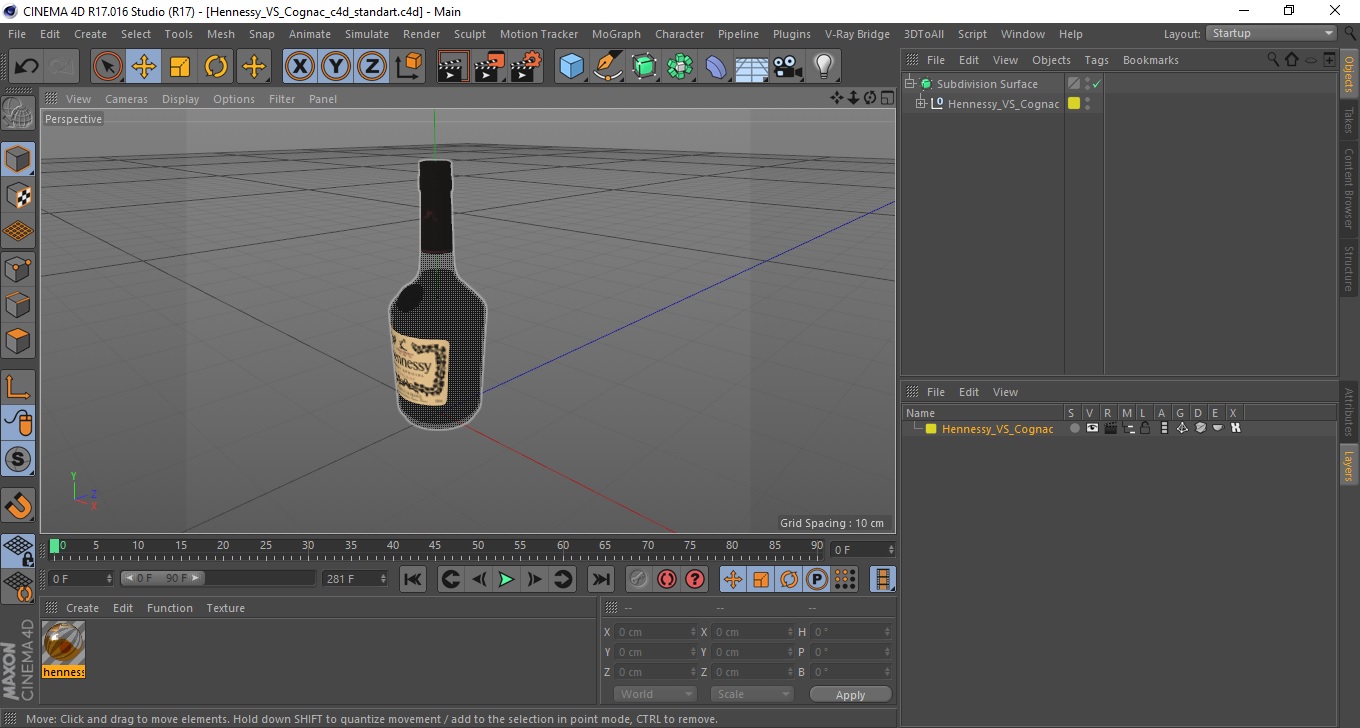Click the magnet Workplane snap icon

[x=18, y=505]
